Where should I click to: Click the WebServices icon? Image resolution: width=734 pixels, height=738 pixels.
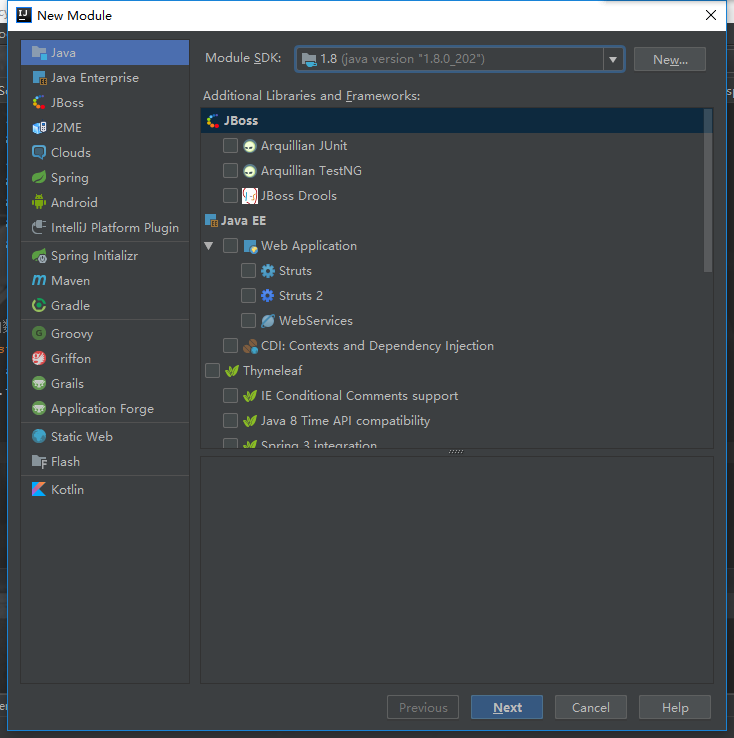point(268,321)
